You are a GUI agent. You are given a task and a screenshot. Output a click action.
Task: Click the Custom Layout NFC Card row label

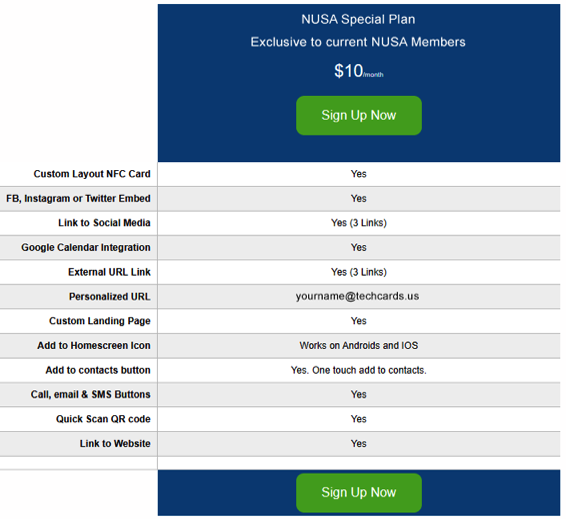pyautogui.click(x=92, y=174)
